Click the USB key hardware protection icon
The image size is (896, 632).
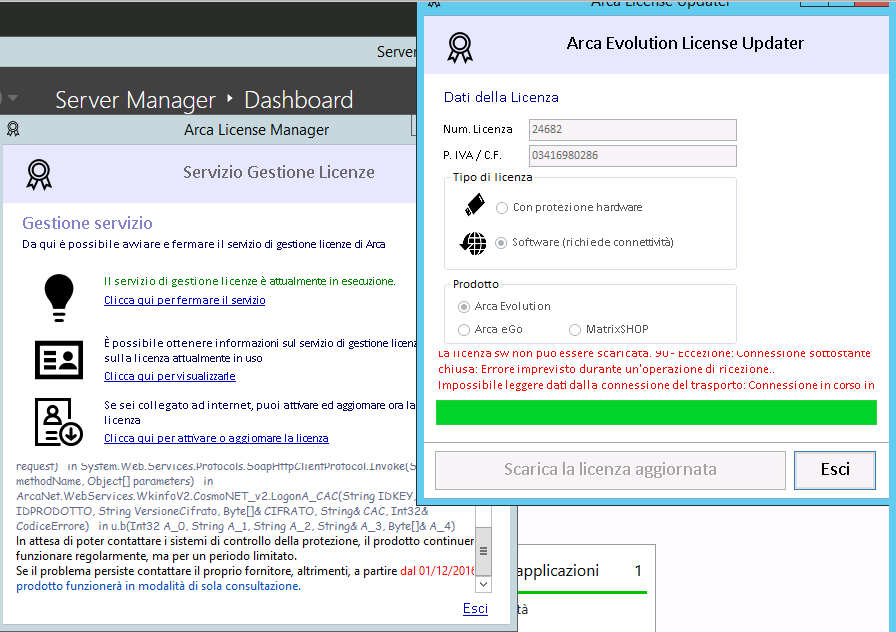[x=474, y=206]
